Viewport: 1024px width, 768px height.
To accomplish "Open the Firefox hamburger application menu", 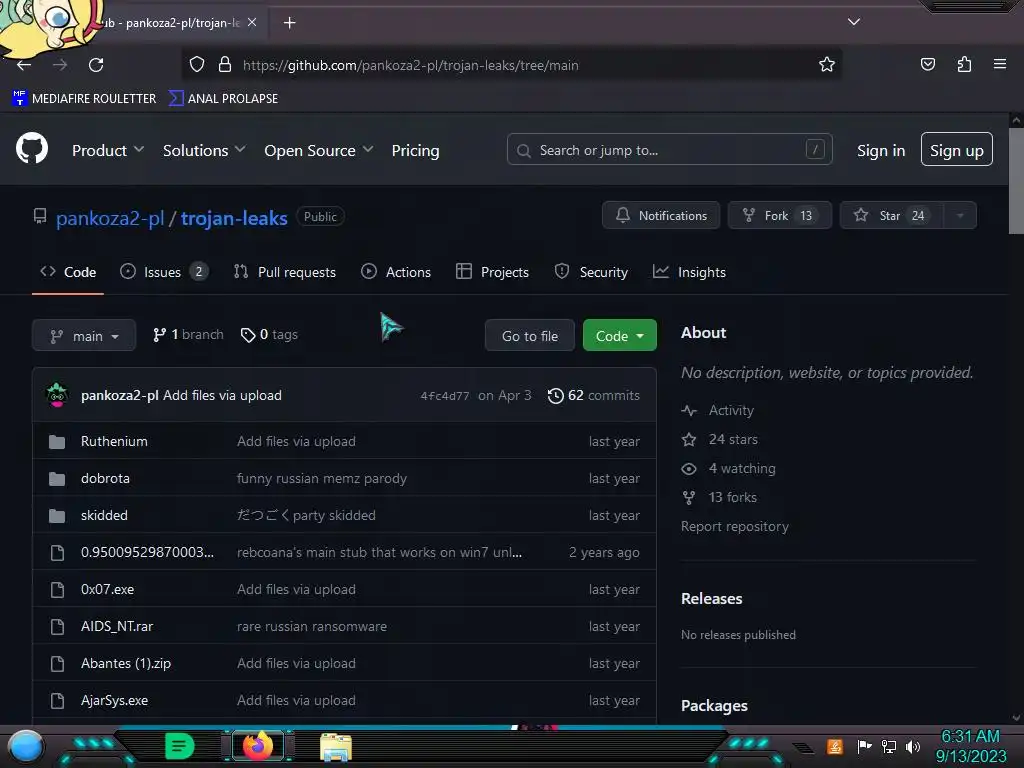I will click(x=999, y=64).
